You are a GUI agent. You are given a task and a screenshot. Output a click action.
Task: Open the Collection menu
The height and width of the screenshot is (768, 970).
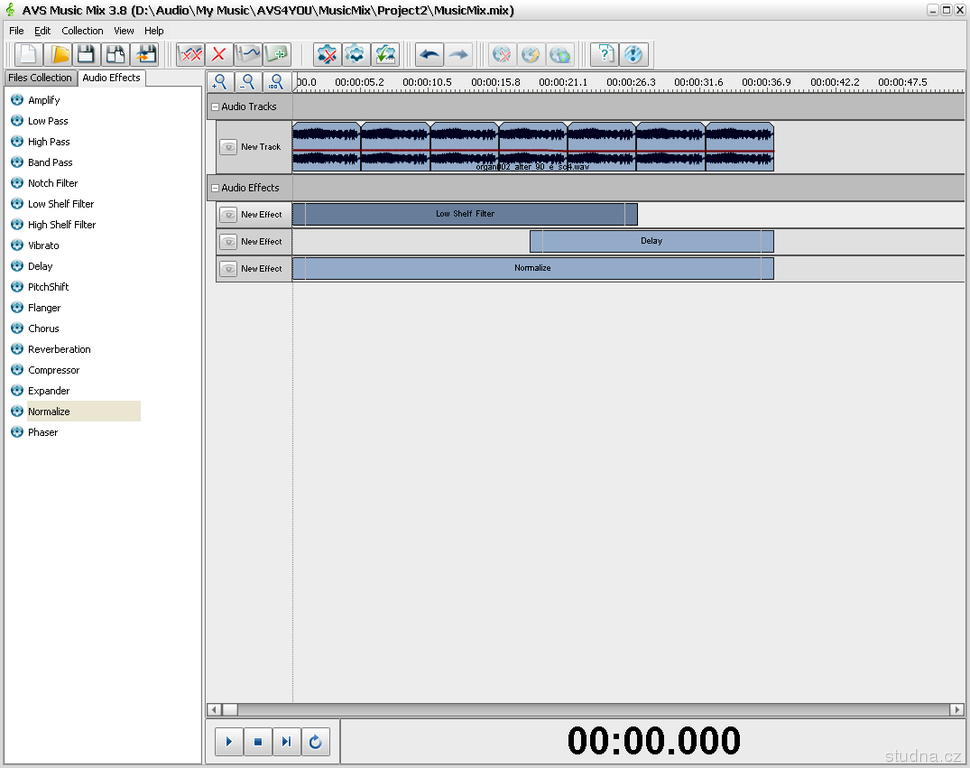82,31
